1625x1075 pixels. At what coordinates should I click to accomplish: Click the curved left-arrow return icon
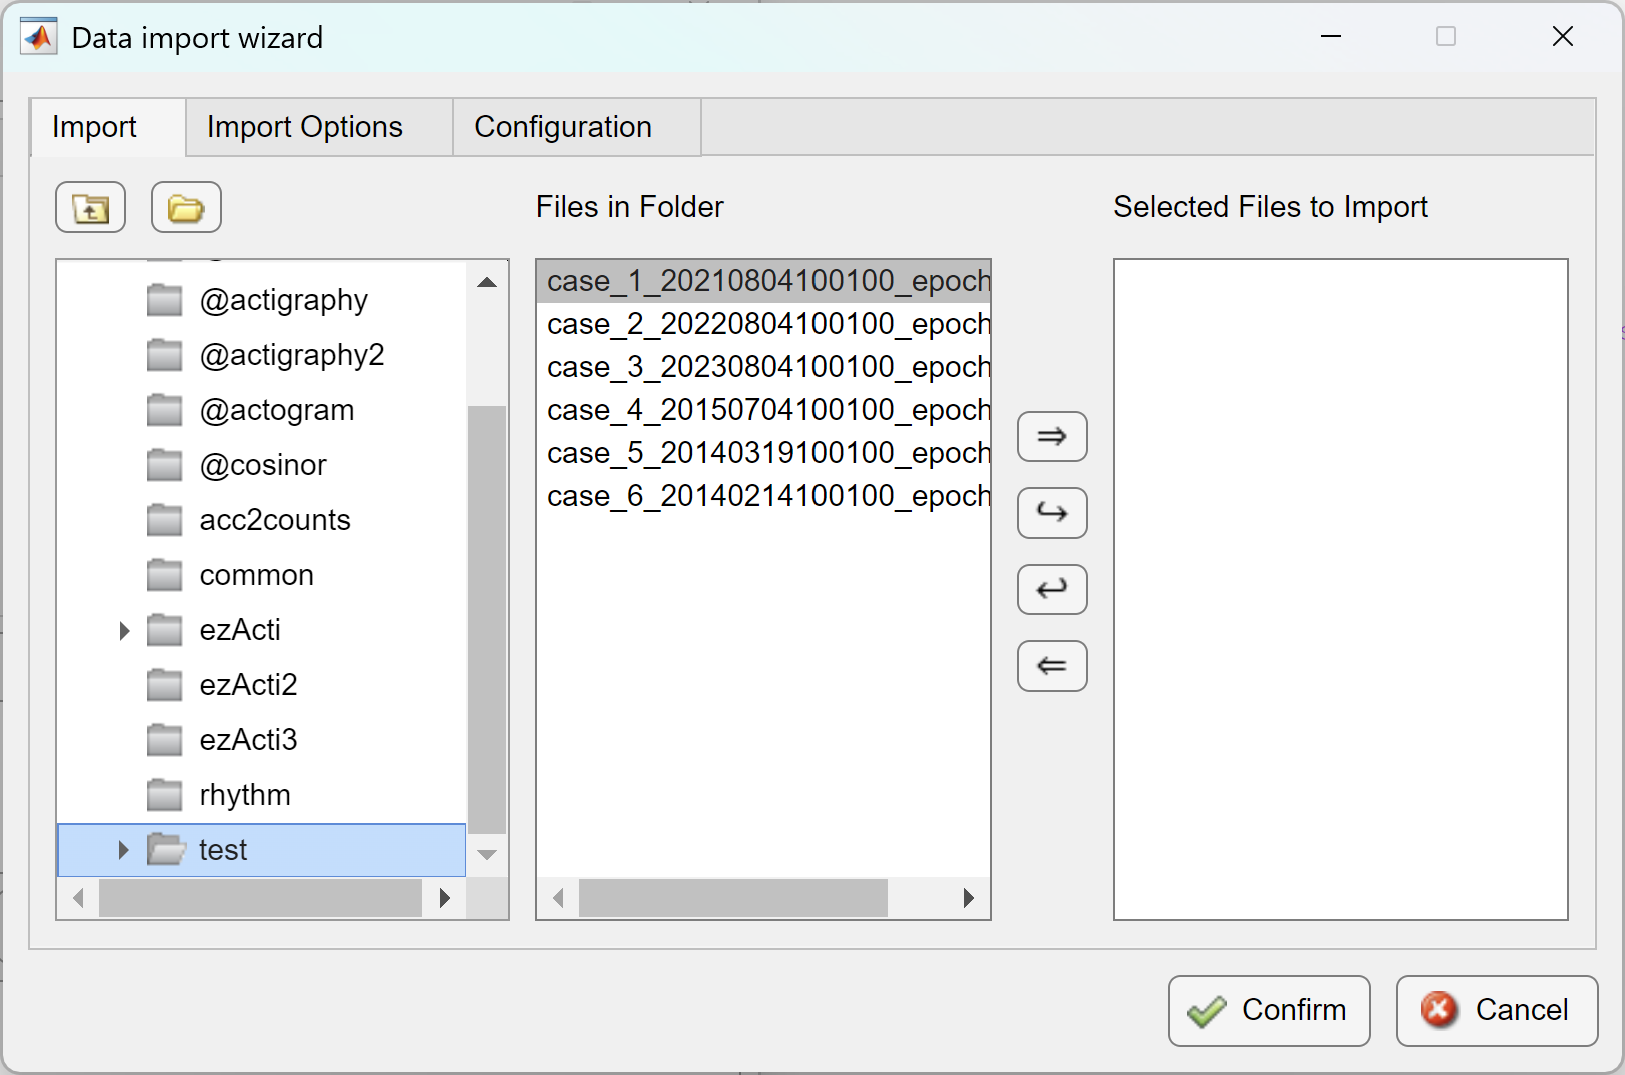click(x=1051, y=589)
